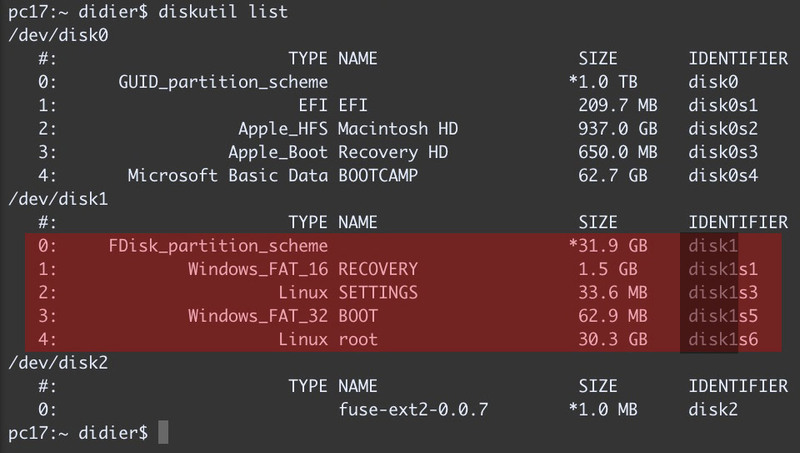Click the FDisk_partition_scheme type text
Screen dimensions: 800x453
218,246
